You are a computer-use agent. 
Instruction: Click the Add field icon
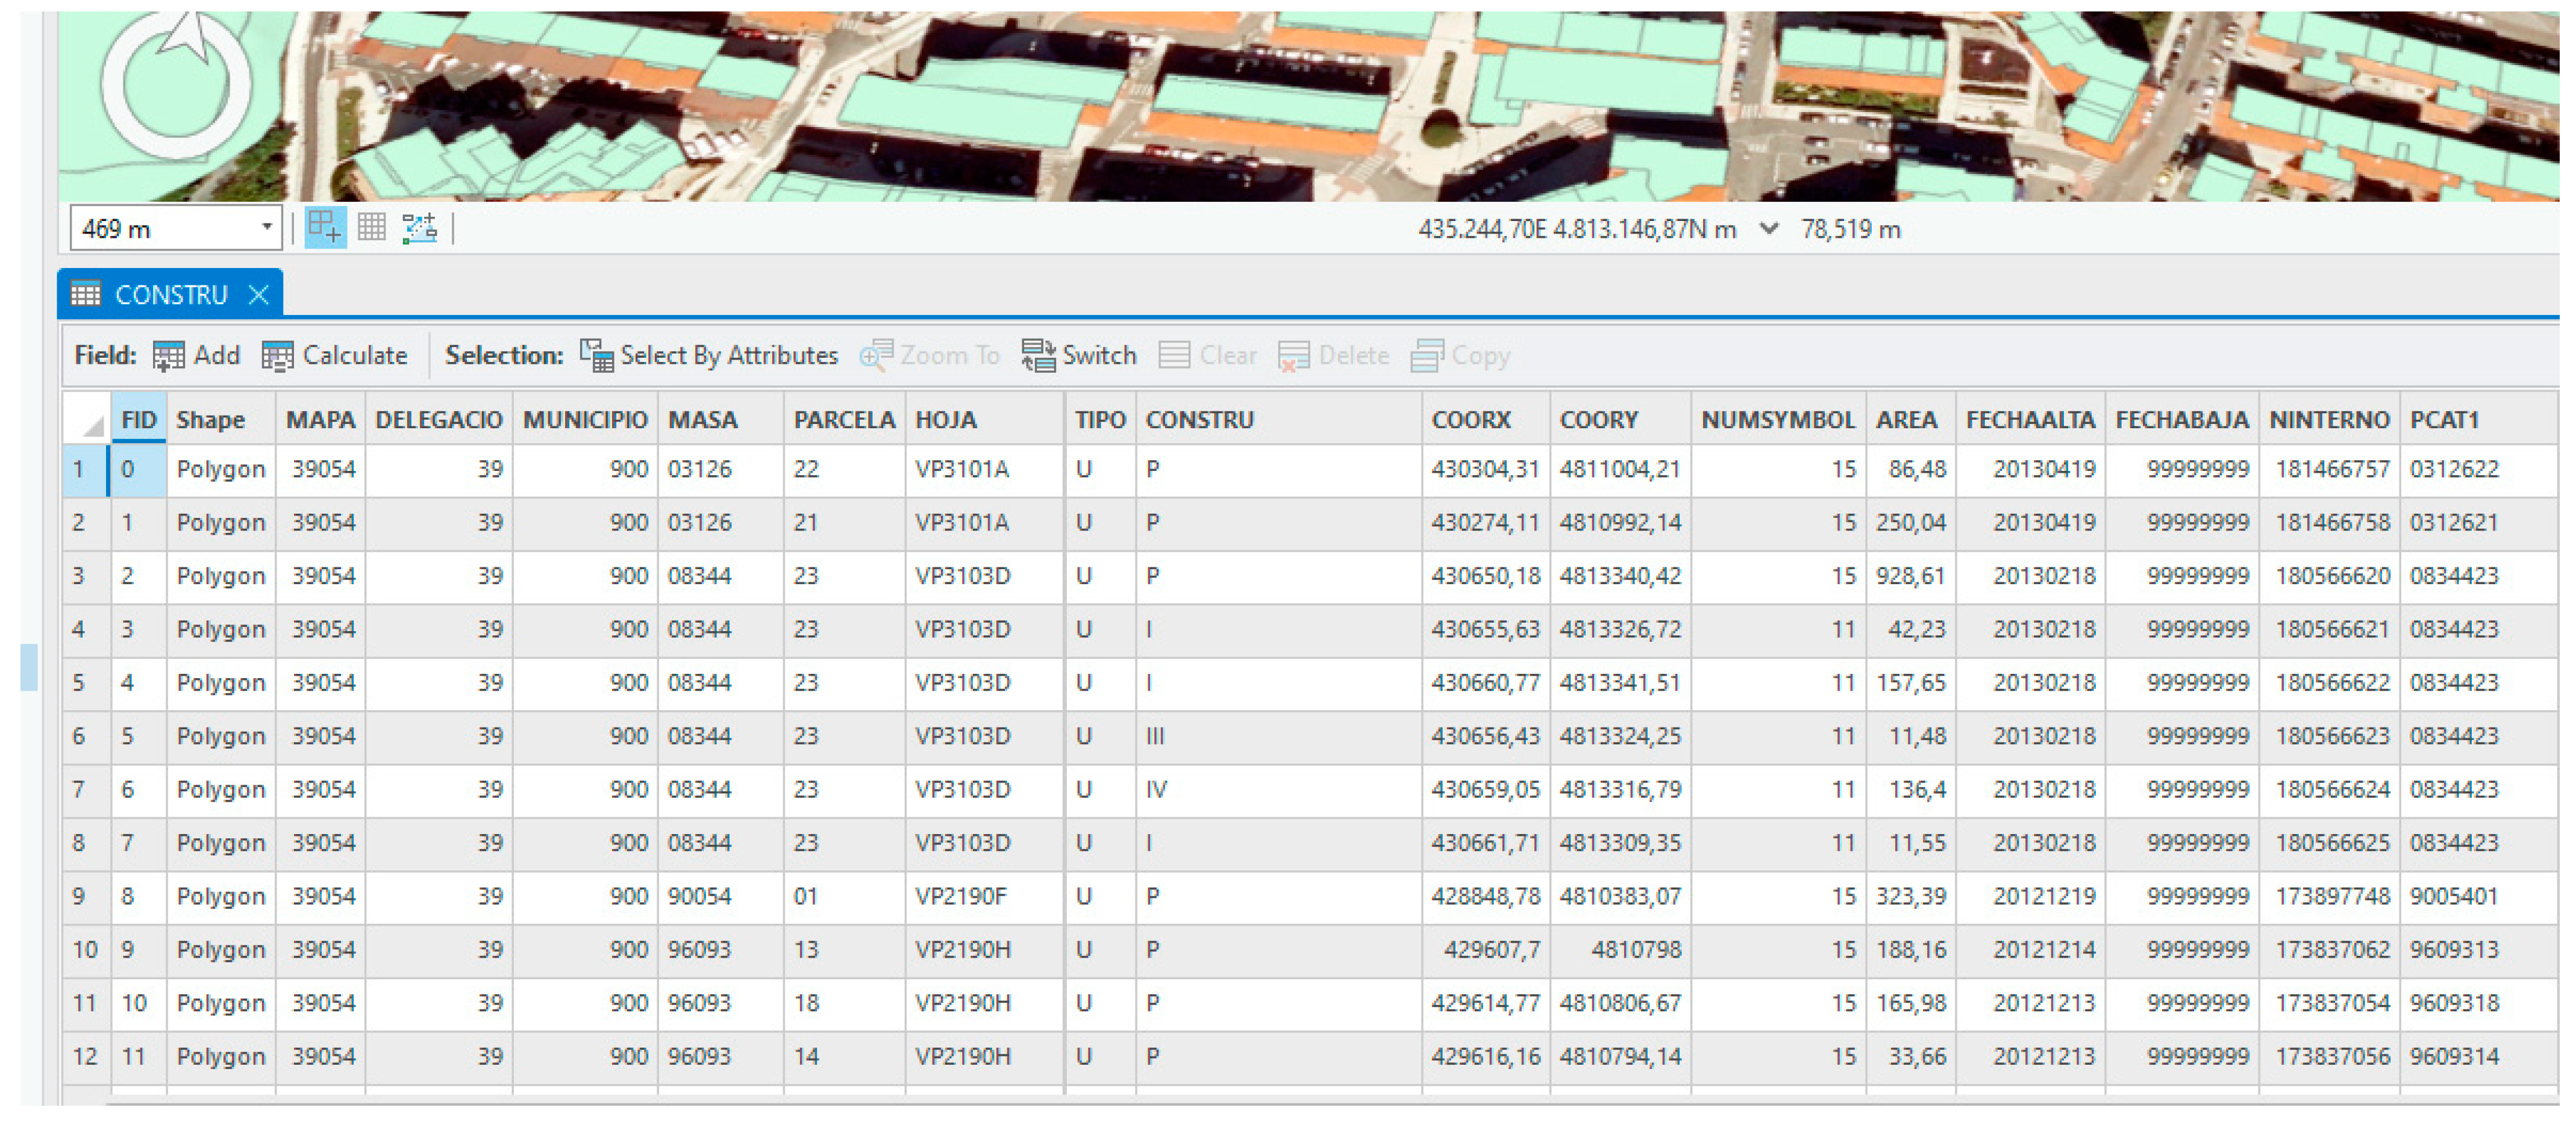point(168,356)
